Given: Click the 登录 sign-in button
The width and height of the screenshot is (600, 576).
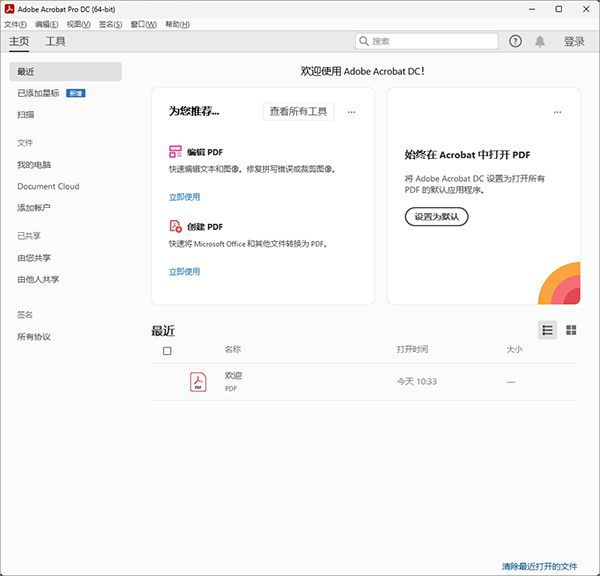Looking at the screenshot, I should [x=574, y=41].
